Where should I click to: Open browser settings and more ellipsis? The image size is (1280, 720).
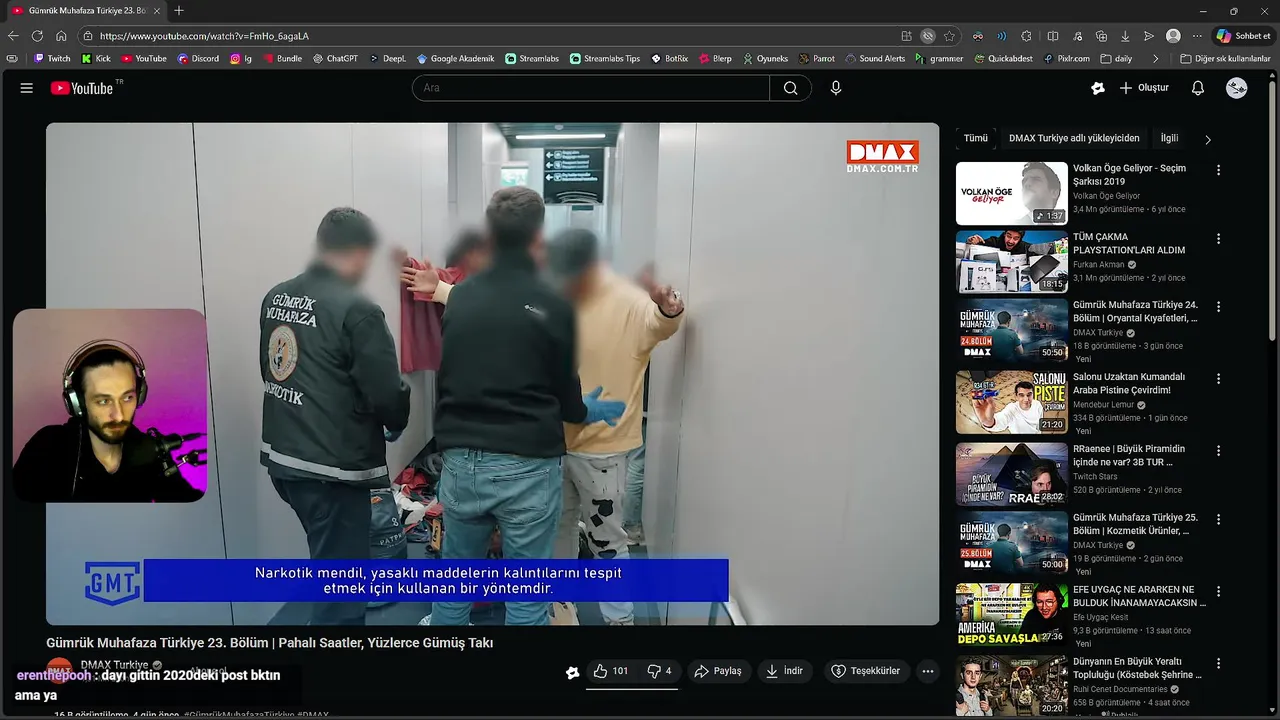(x=1197, y=36)
